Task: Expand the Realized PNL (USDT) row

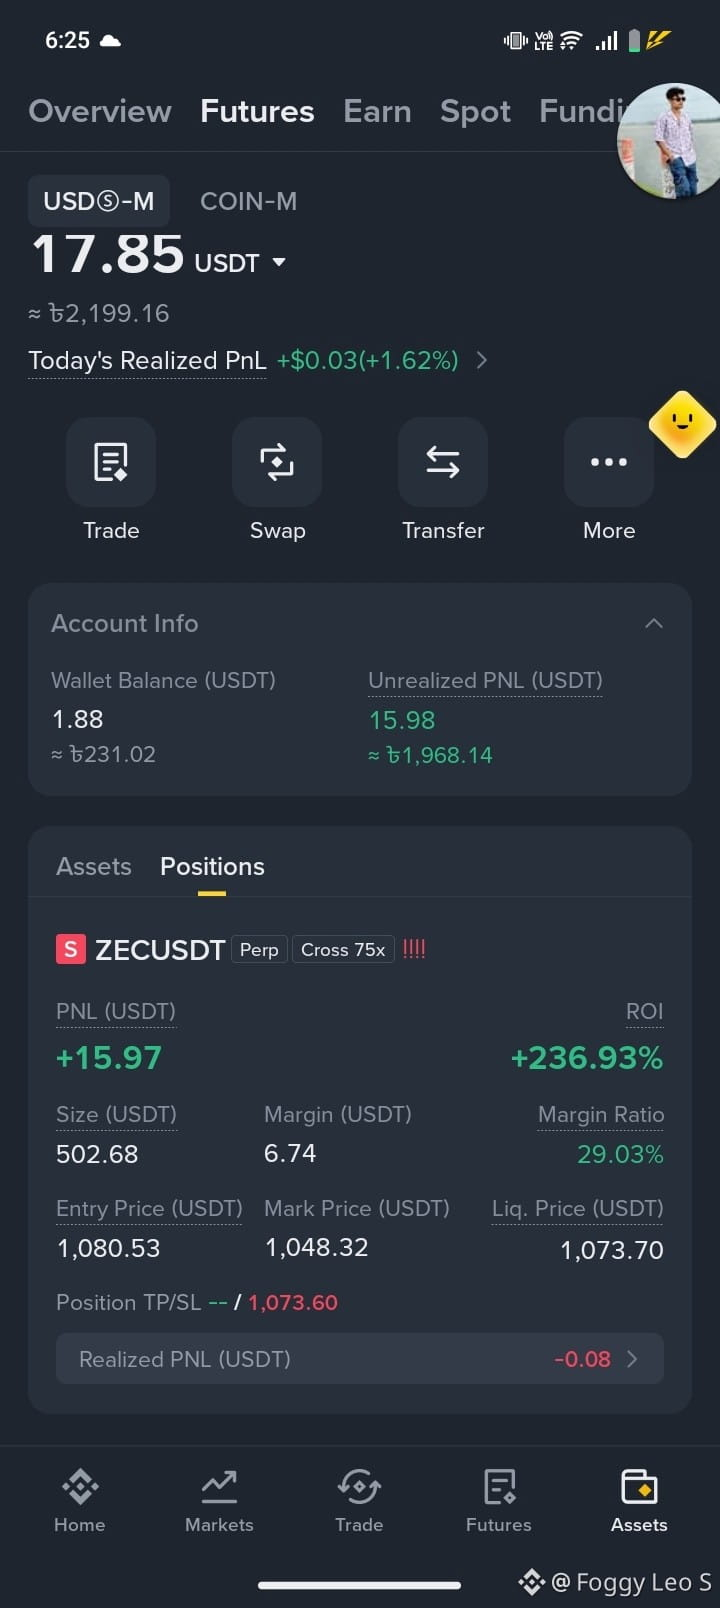Action: (360, 1359)
